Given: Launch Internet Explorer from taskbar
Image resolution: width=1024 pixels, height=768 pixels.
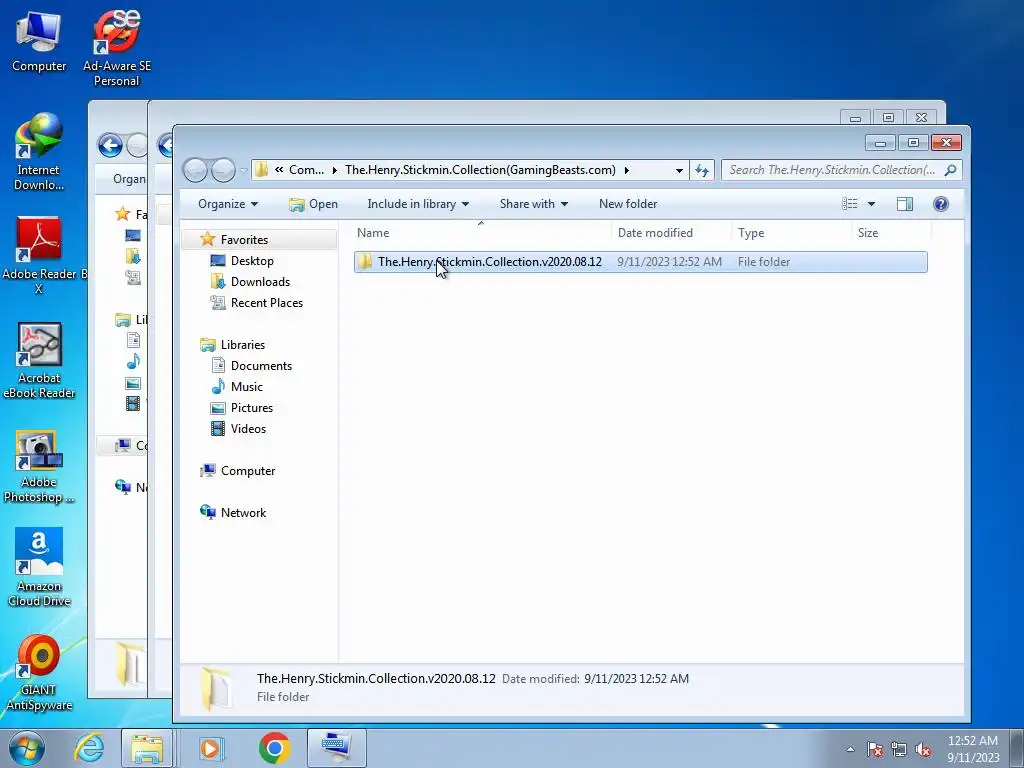Looking at the screenshot, I should (x=89, y=748).
